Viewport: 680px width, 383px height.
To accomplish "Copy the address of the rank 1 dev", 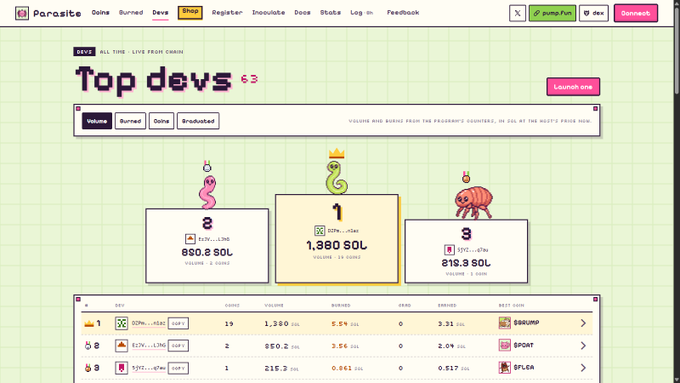I will coord(178,323).
